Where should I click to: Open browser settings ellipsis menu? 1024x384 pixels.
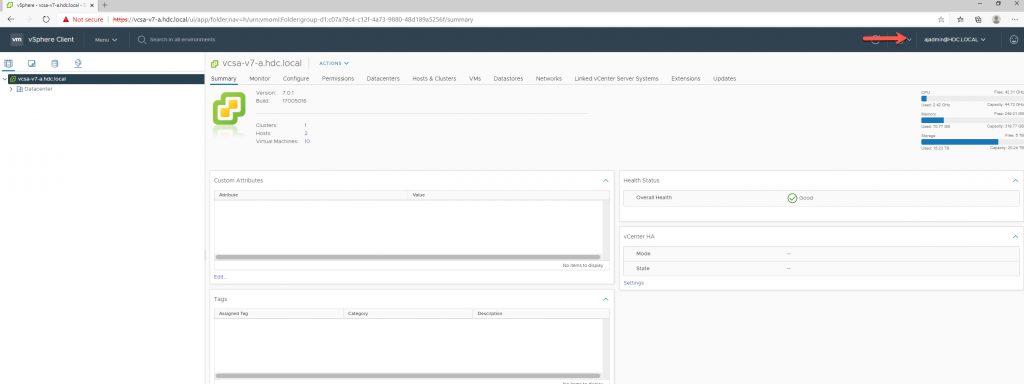pyautogui.click(x=1014, y=20)
